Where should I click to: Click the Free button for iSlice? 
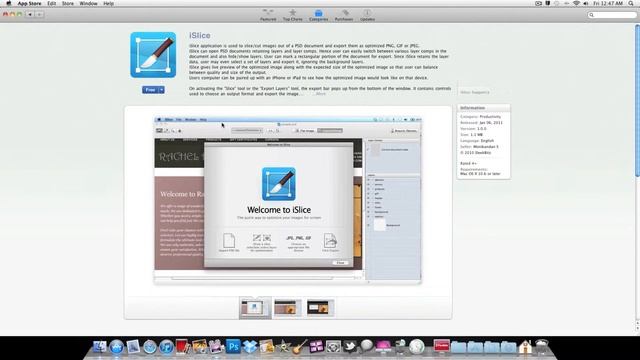pyautogui.click(x=150, y=90)
